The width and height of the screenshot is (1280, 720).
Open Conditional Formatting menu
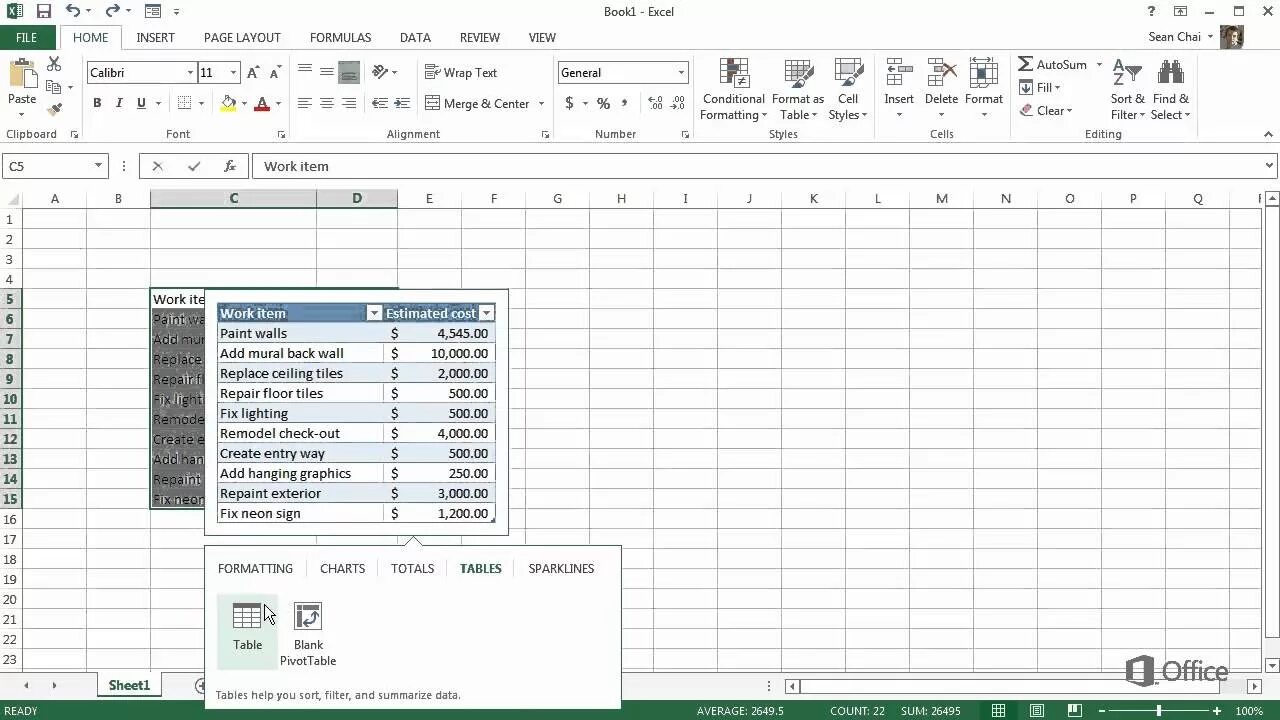click(734, 90)
